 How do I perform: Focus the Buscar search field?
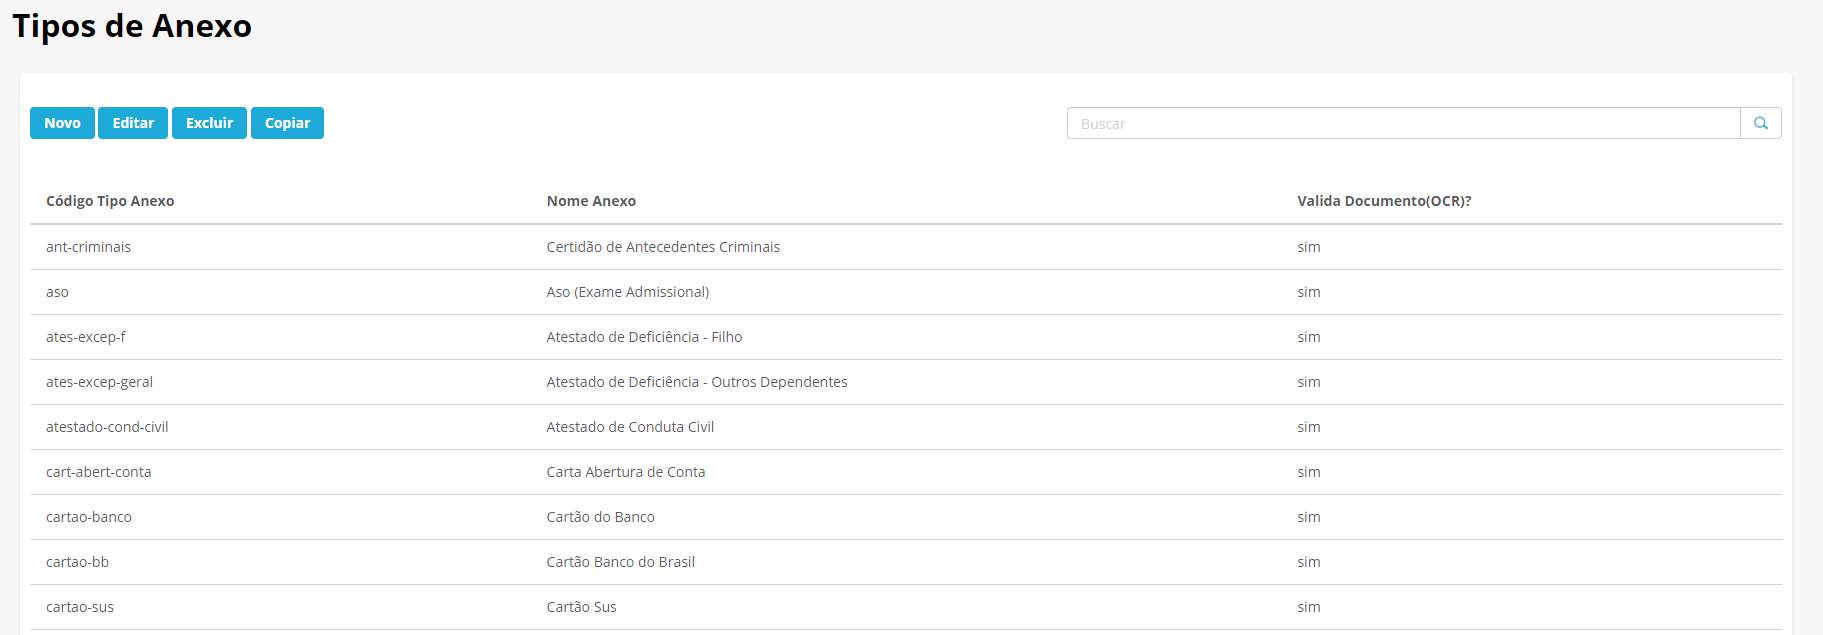coord(1403,123)
